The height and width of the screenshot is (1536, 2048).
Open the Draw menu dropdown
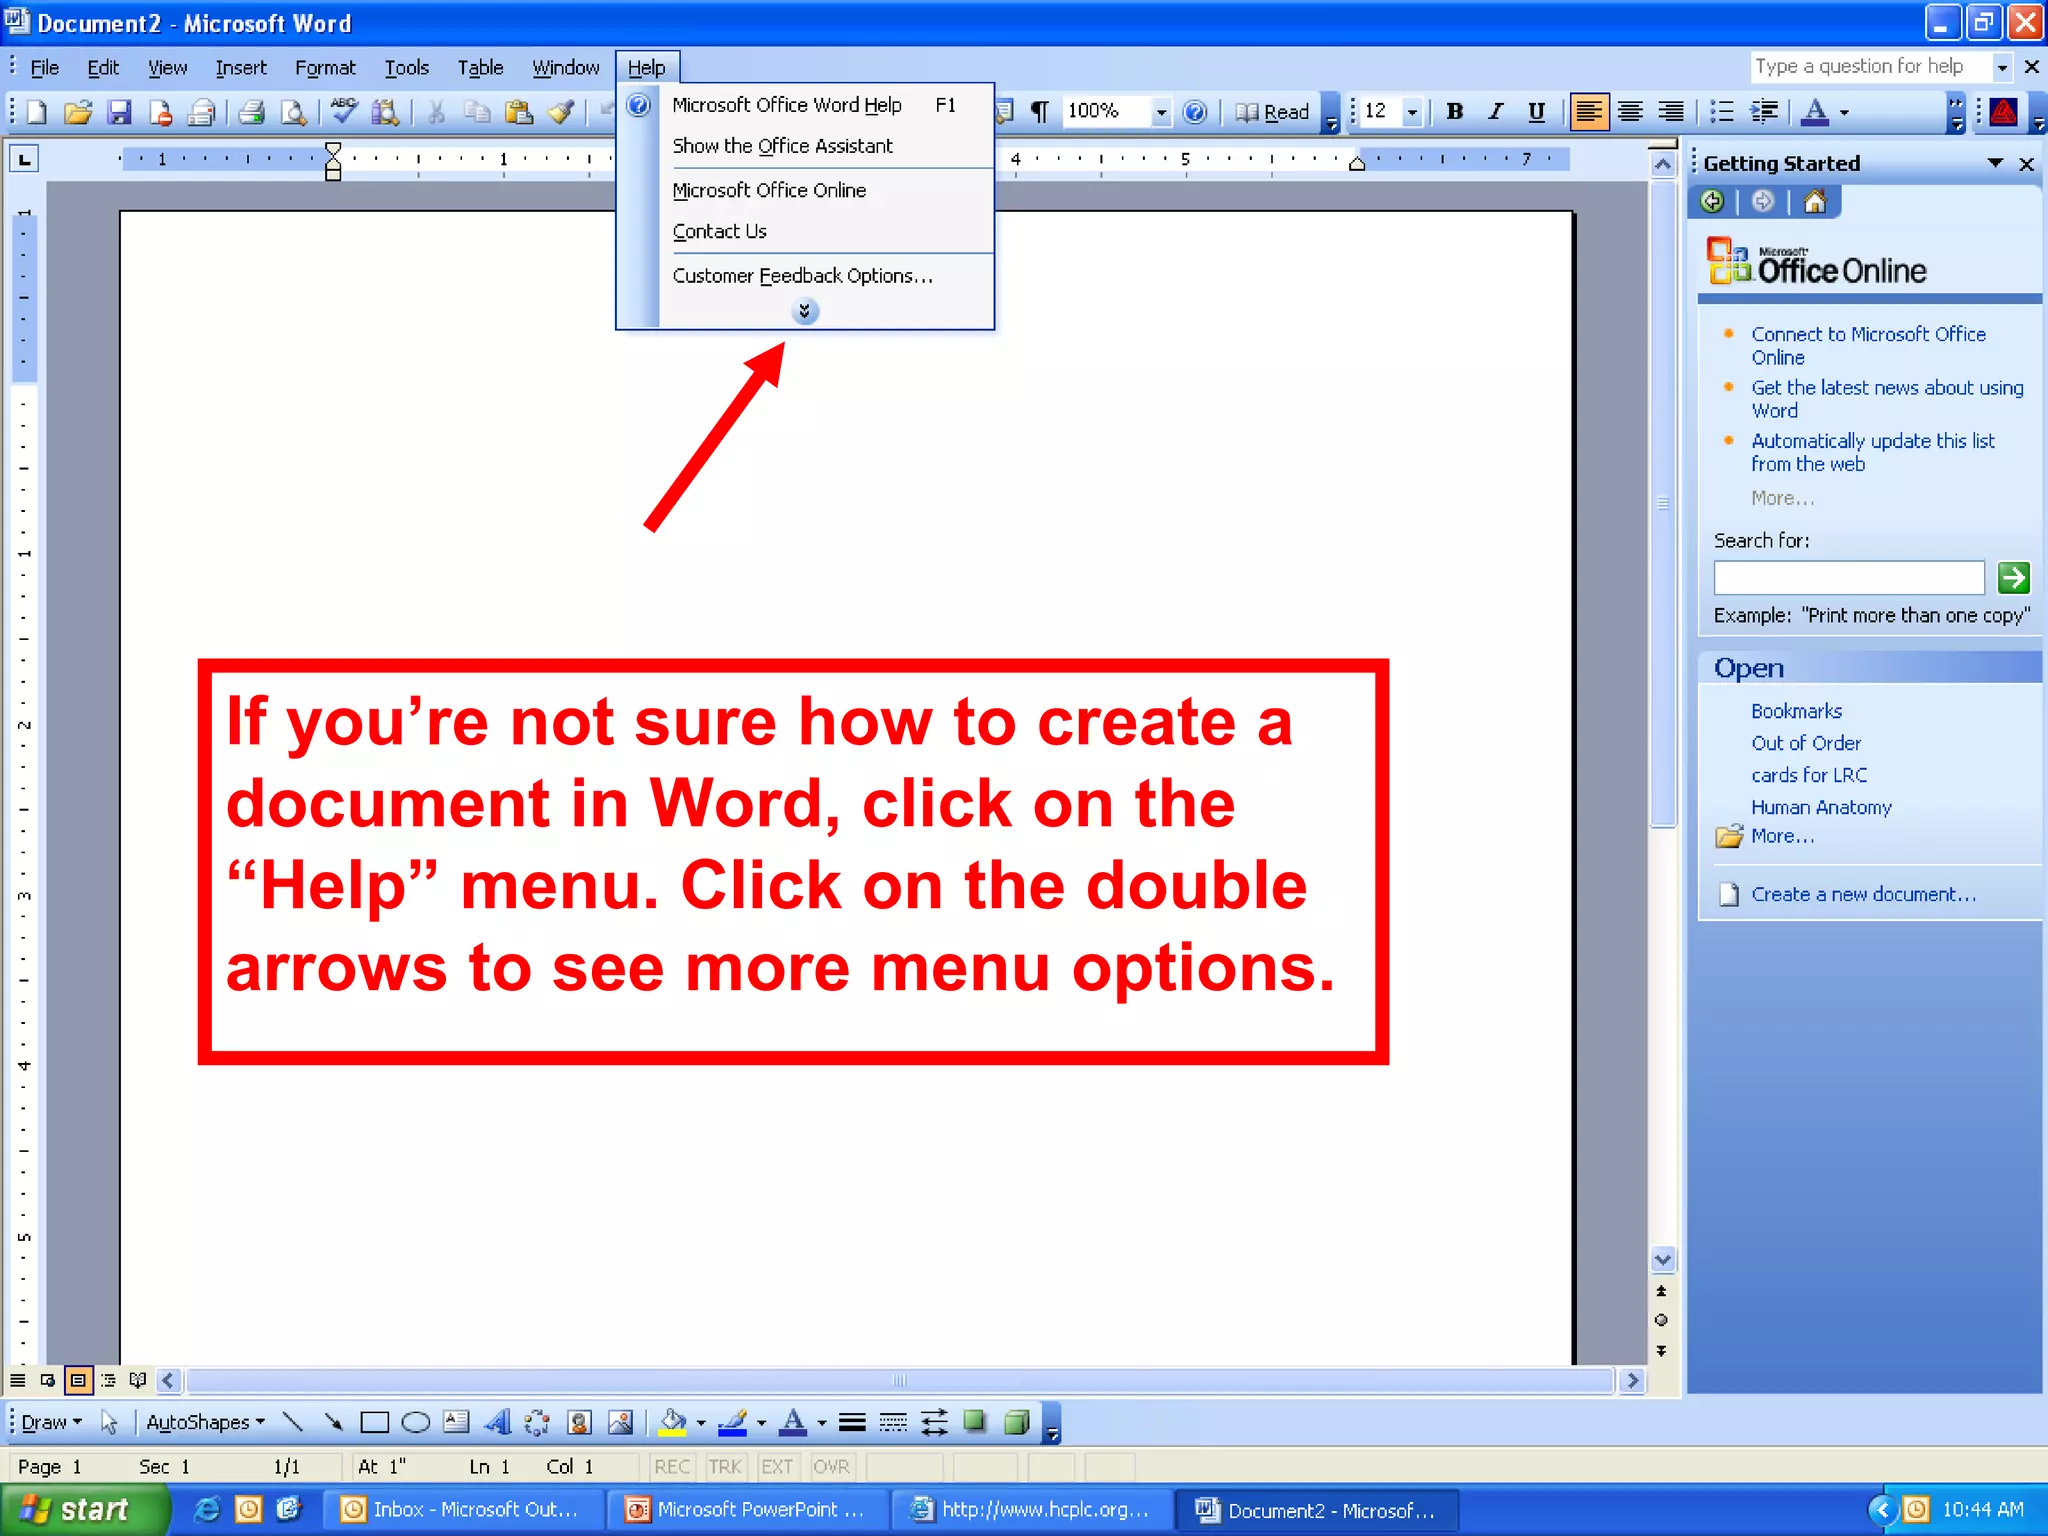pyautogui.click(x=51, y=1422)
